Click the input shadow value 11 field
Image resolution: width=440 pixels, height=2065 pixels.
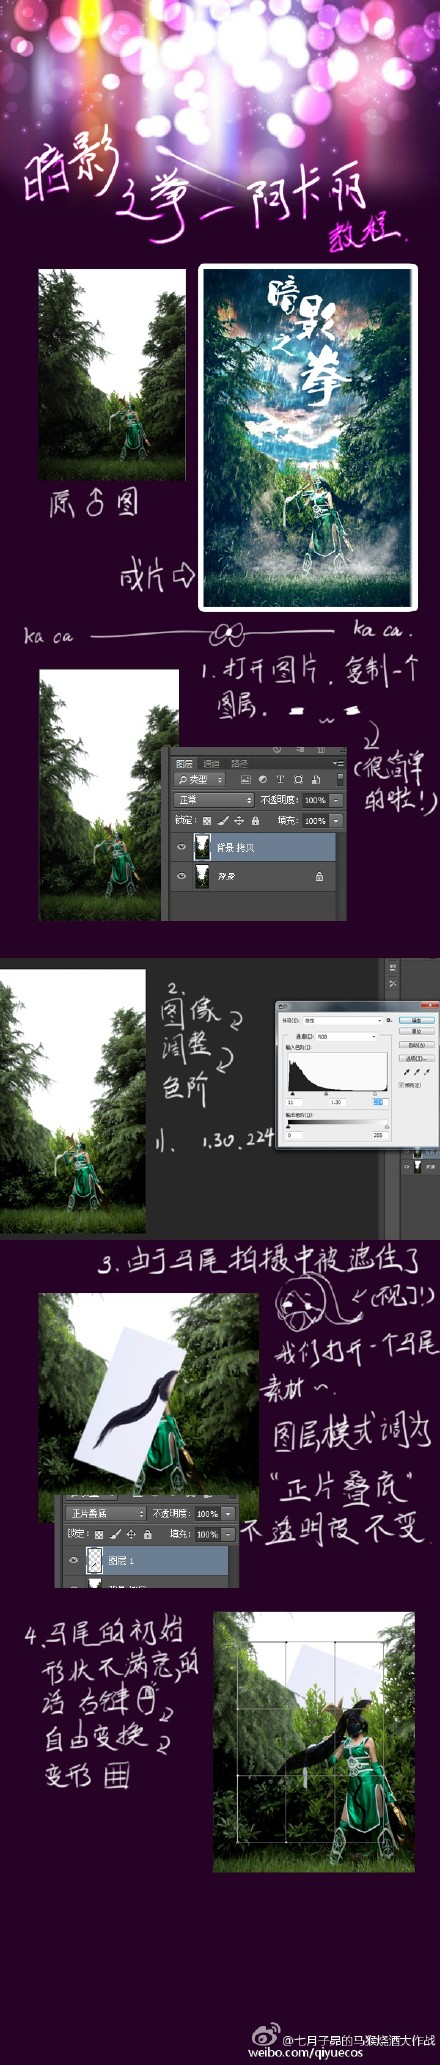pyautogui.click(x=295, y=1103)
